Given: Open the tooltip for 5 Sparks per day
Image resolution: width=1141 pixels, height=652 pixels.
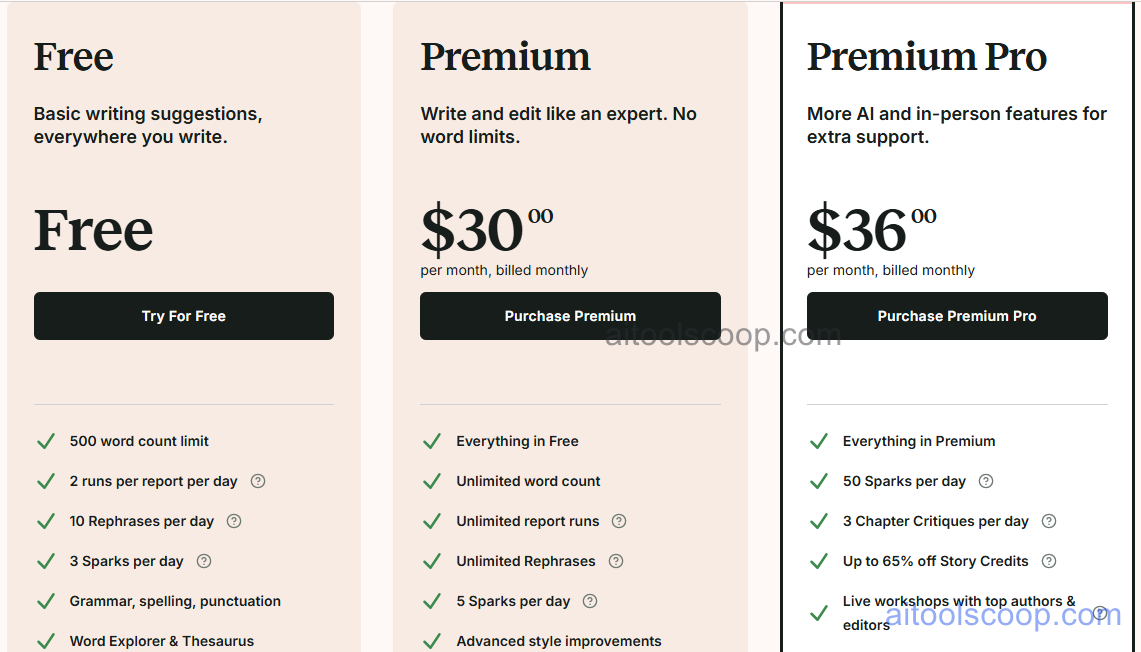Looking at the screenshot, I should (x=590, y=601).
